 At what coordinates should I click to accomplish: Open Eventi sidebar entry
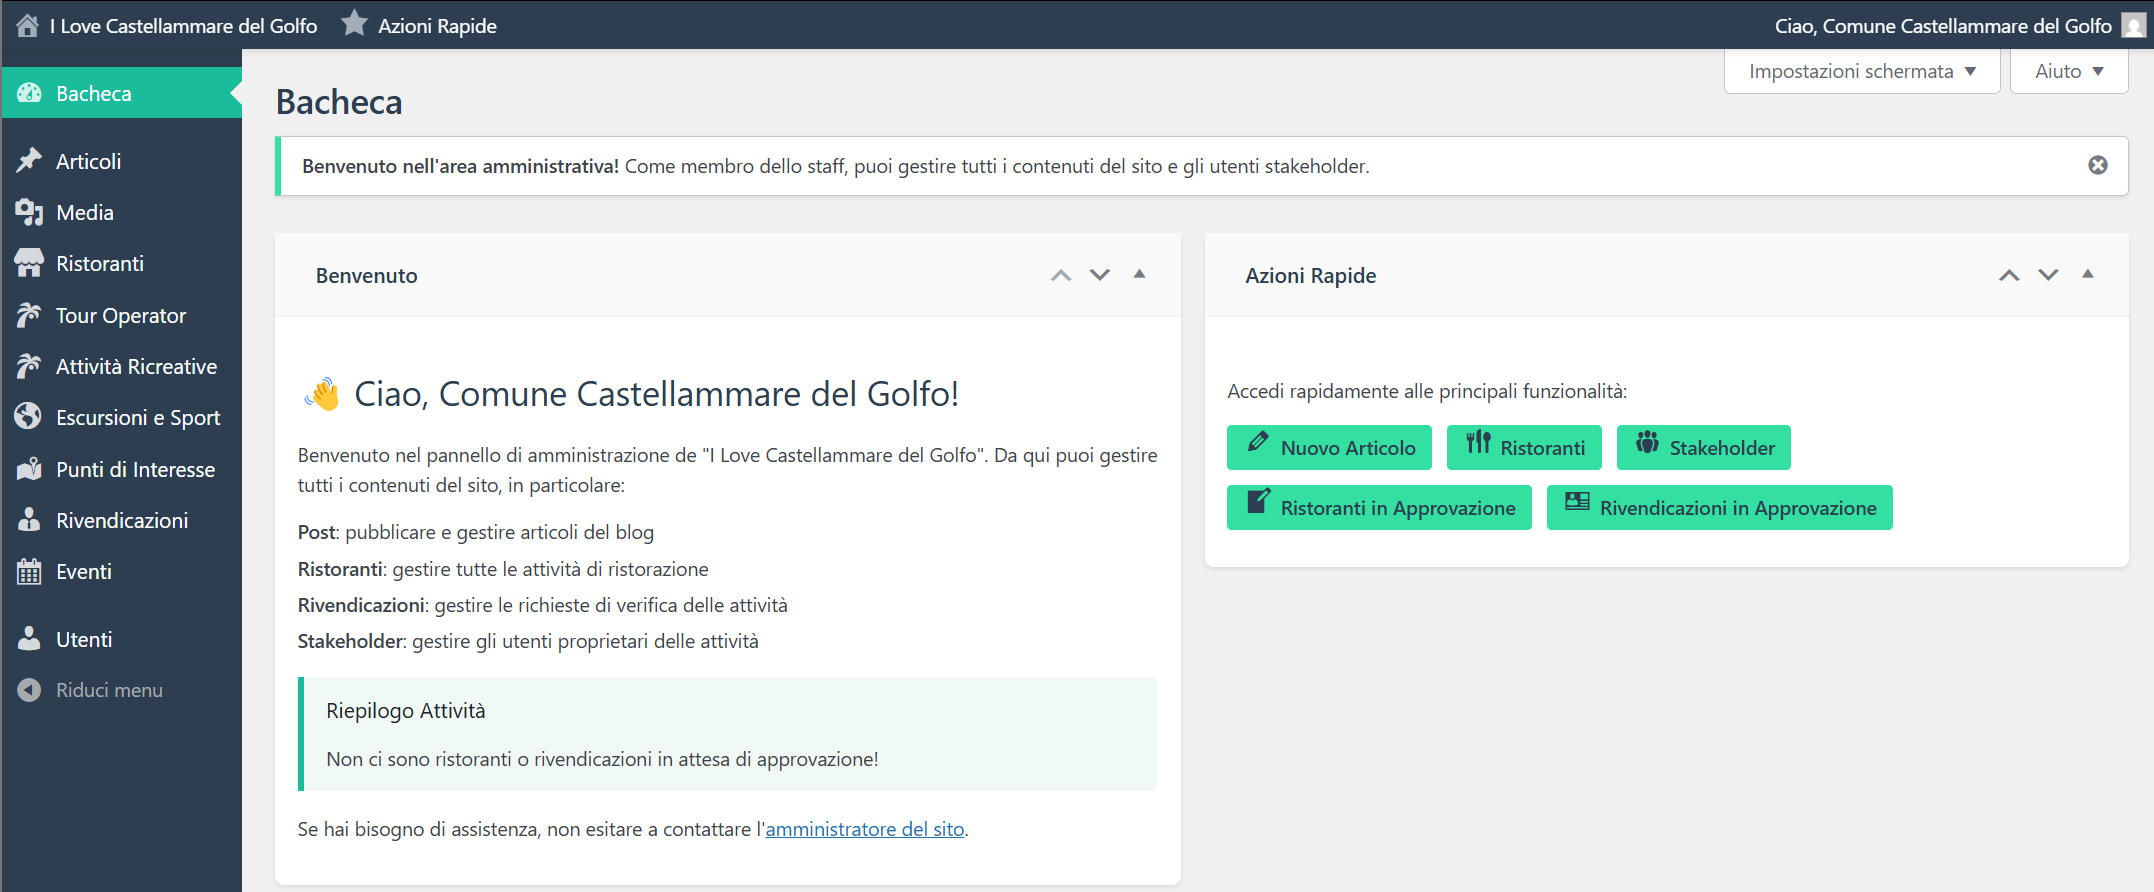tap(121, 571)
